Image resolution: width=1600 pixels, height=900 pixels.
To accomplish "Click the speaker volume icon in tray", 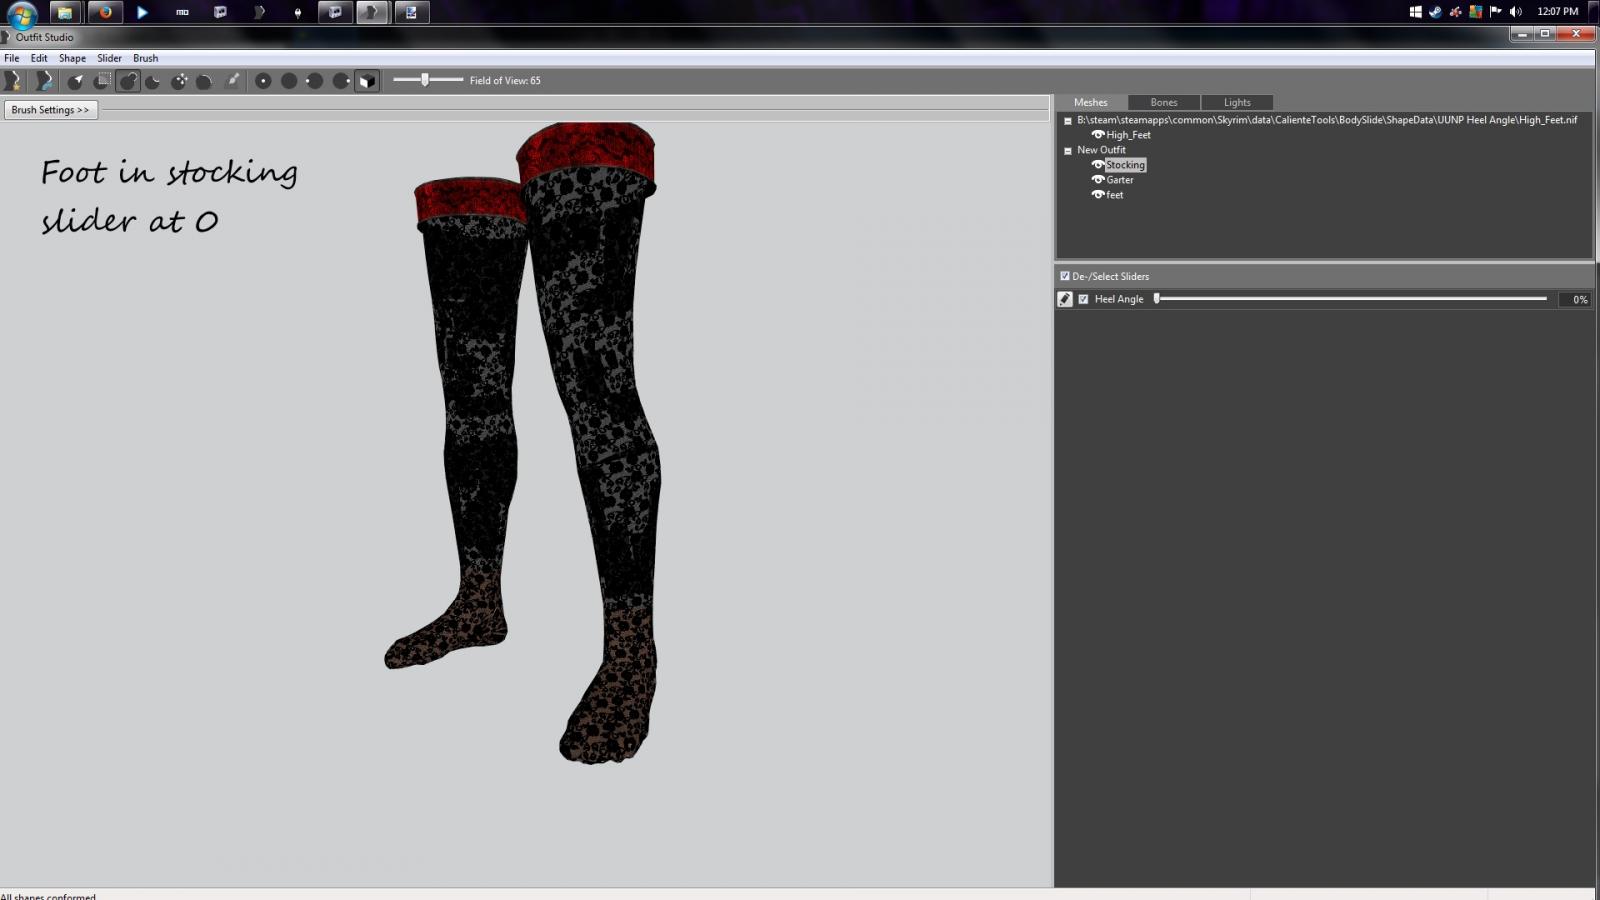I will [1516, 12].
